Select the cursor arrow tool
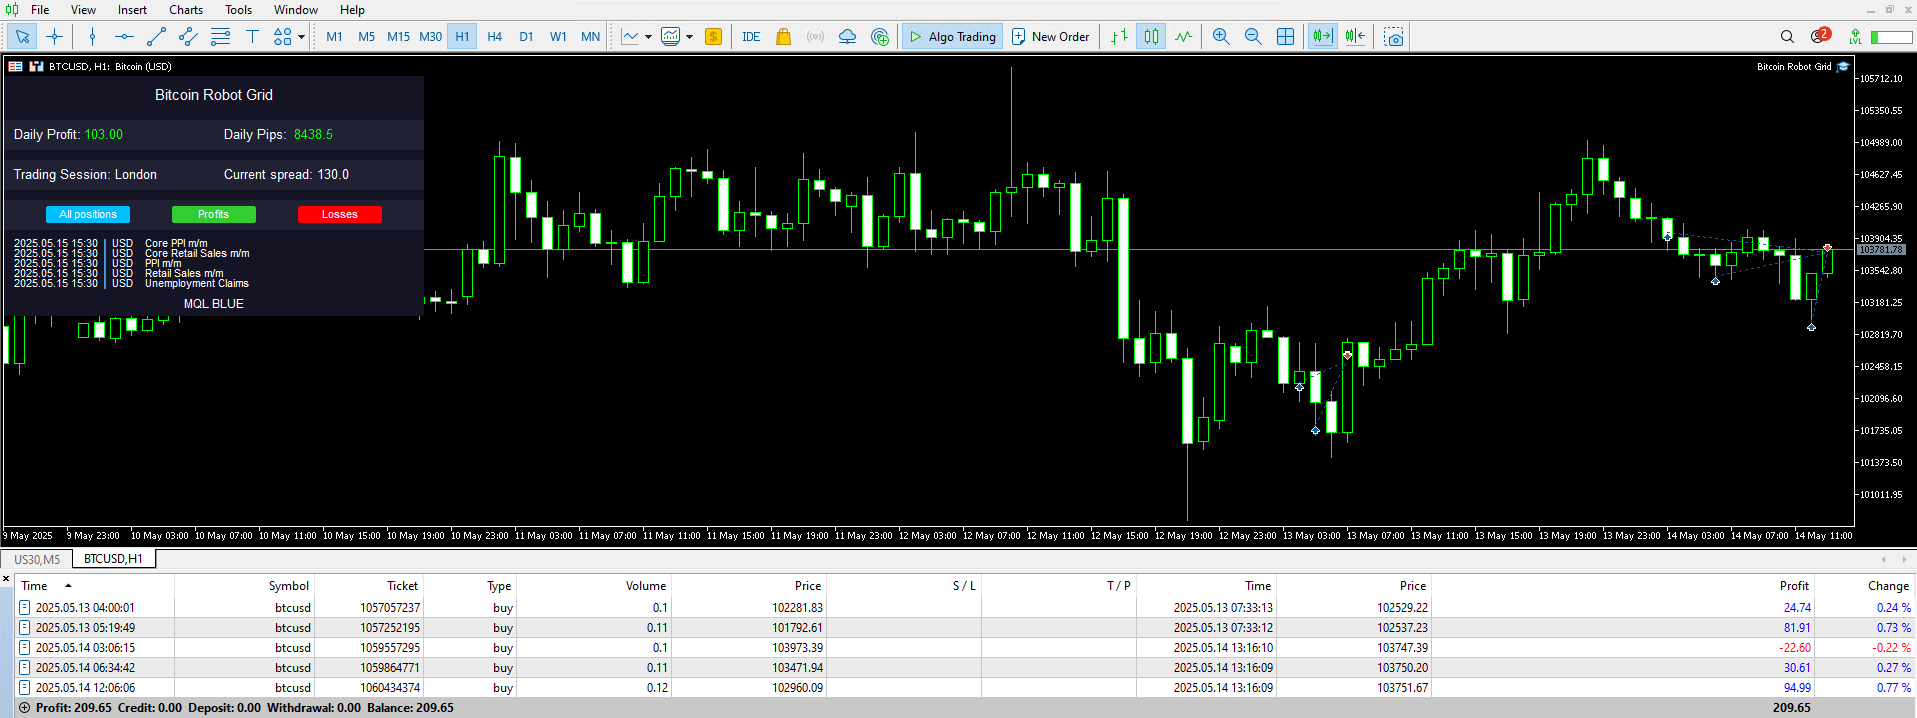Viewport: 1917px width, 718px height. tap(22, 37)
